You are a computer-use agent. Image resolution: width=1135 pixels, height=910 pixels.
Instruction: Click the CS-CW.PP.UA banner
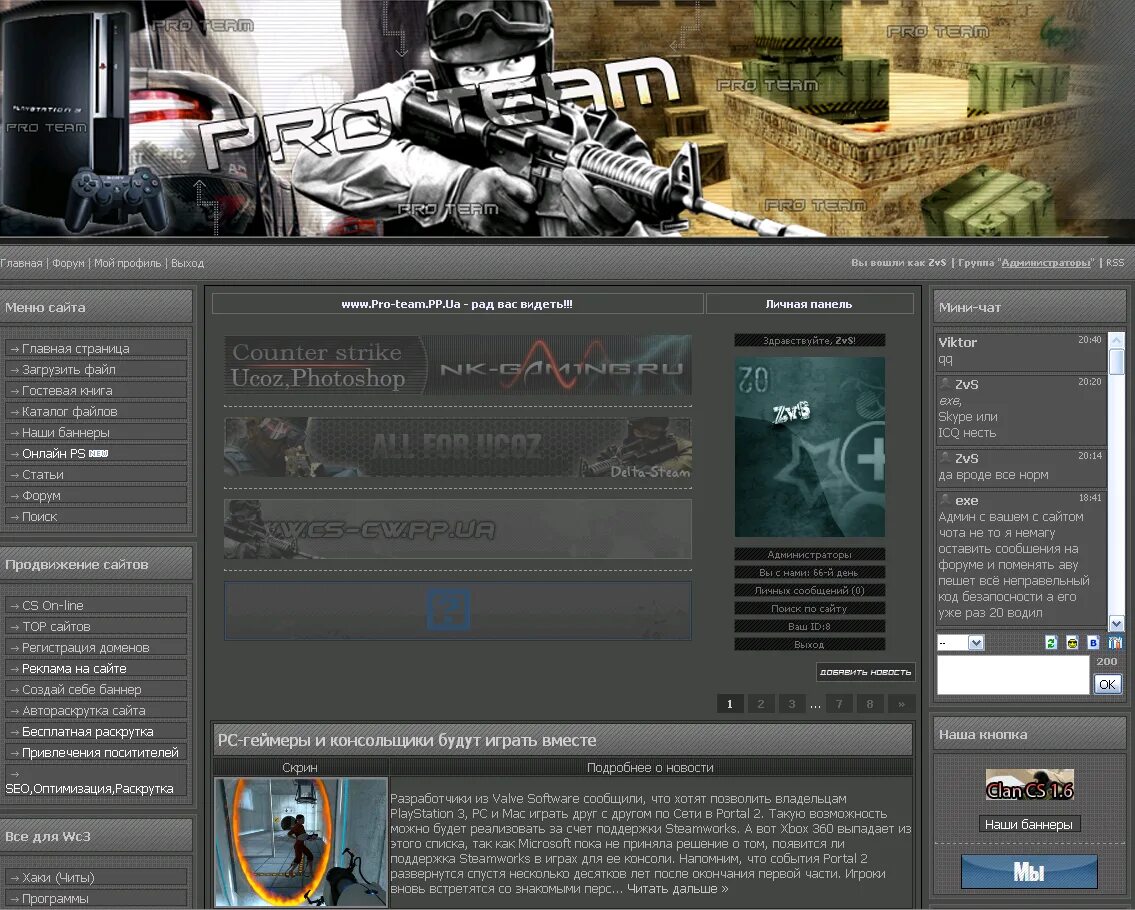pos(457,529)
